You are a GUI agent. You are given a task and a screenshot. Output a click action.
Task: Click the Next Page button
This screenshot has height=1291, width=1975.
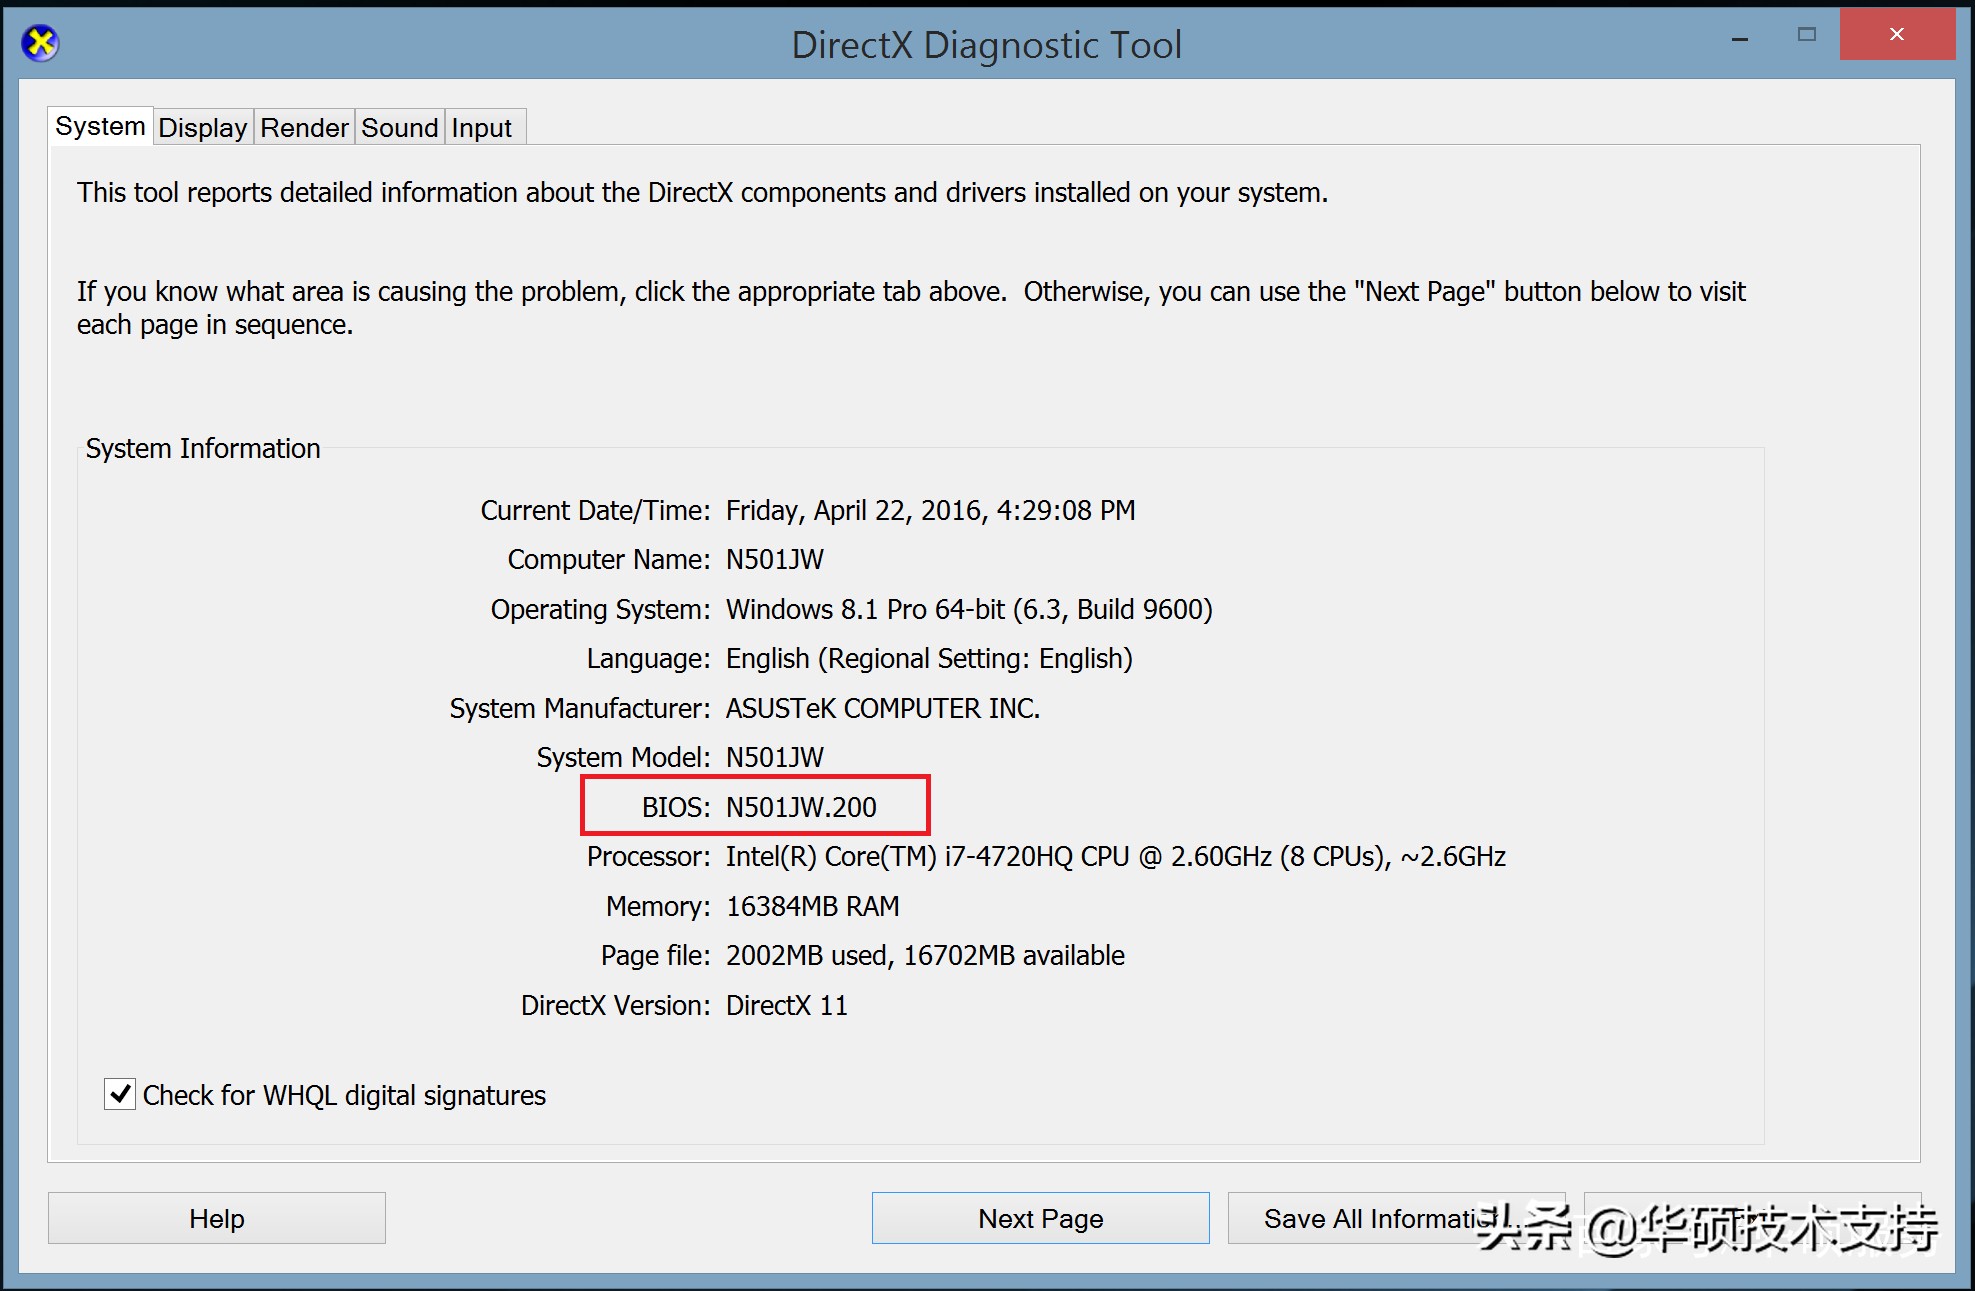[1040, 1218]
